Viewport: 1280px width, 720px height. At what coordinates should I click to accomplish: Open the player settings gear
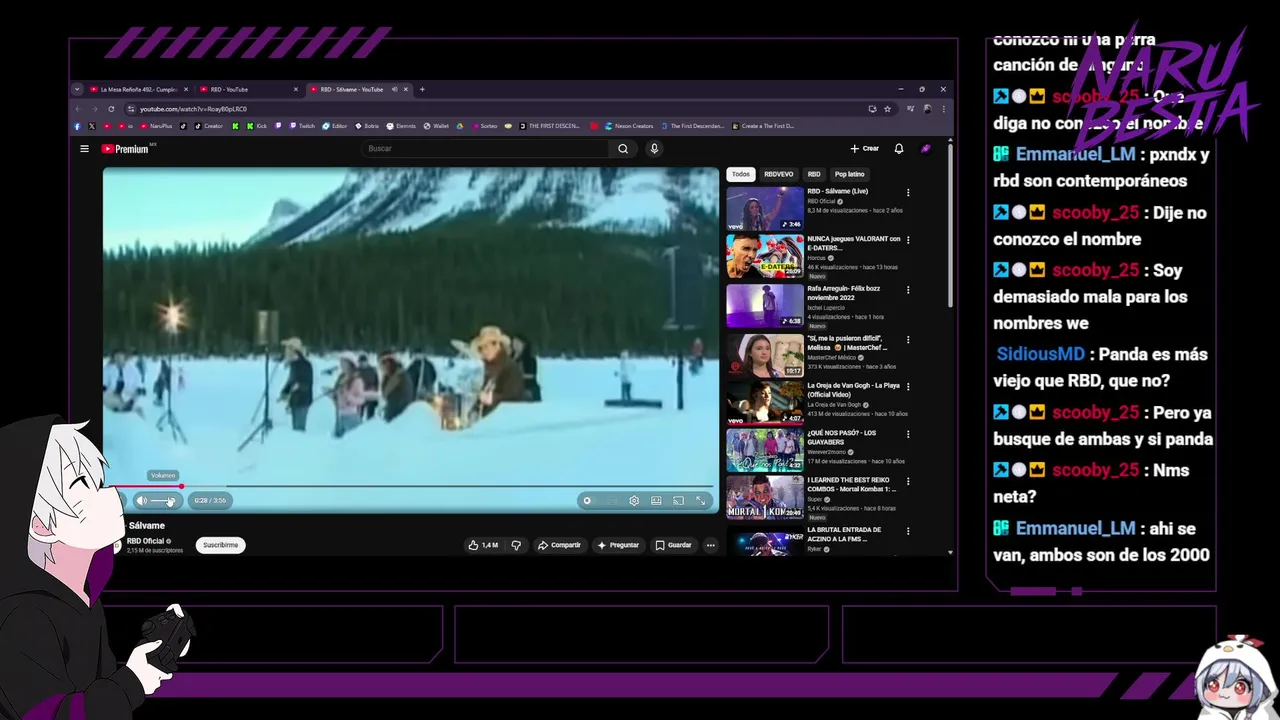coord(634,501)
